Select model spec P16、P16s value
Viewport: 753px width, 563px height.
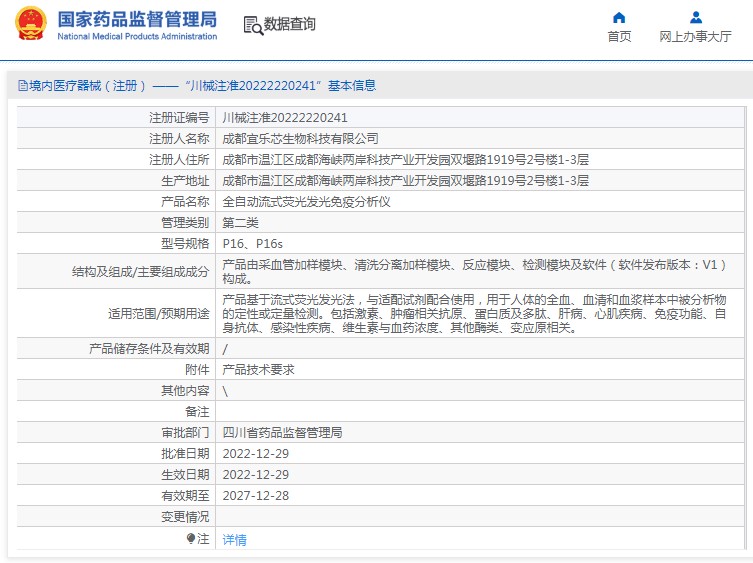(x=253, y=244)
